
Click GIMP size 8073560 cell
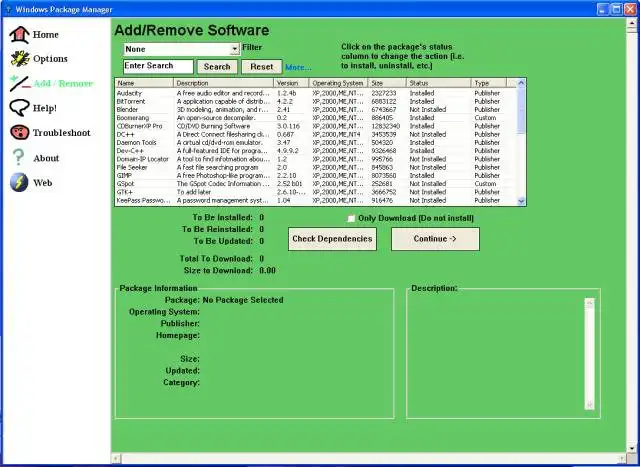pos(384,176)
